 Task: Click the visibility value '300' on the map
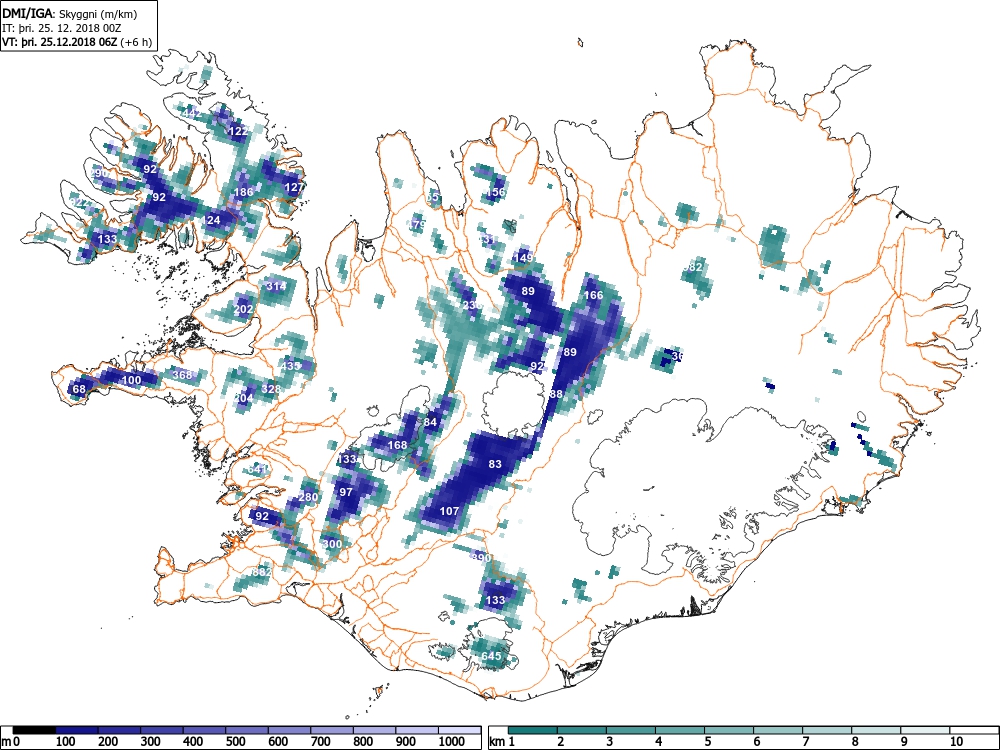[332, 544]
